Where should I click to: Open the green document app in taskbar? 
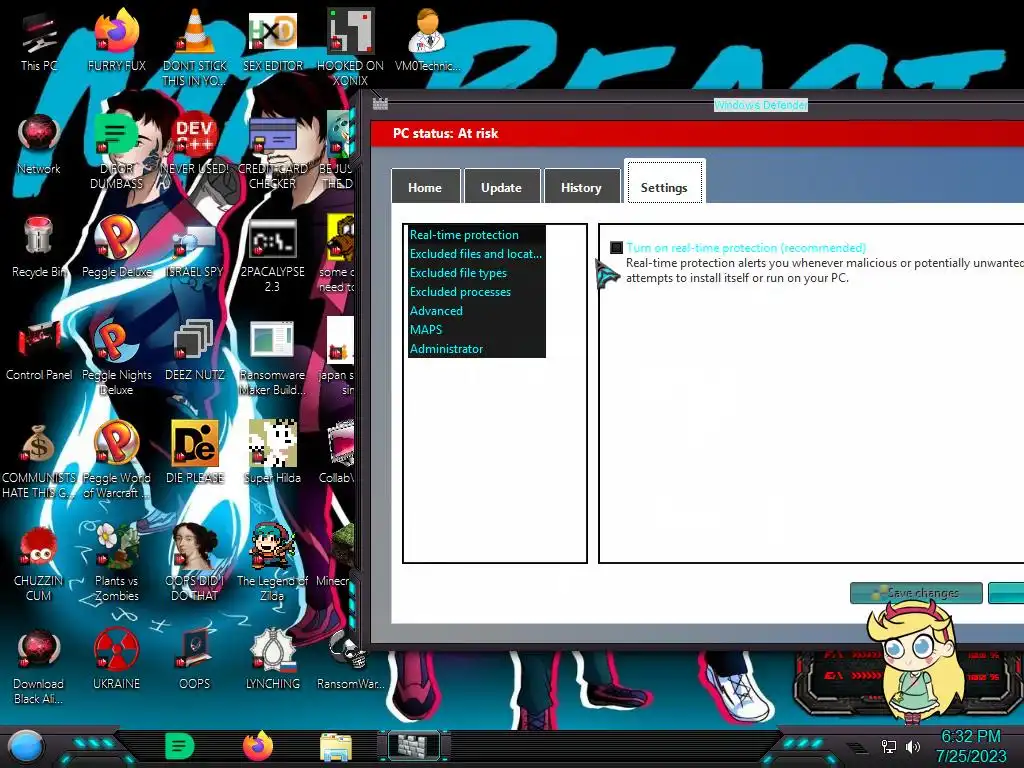coord(179,746)
